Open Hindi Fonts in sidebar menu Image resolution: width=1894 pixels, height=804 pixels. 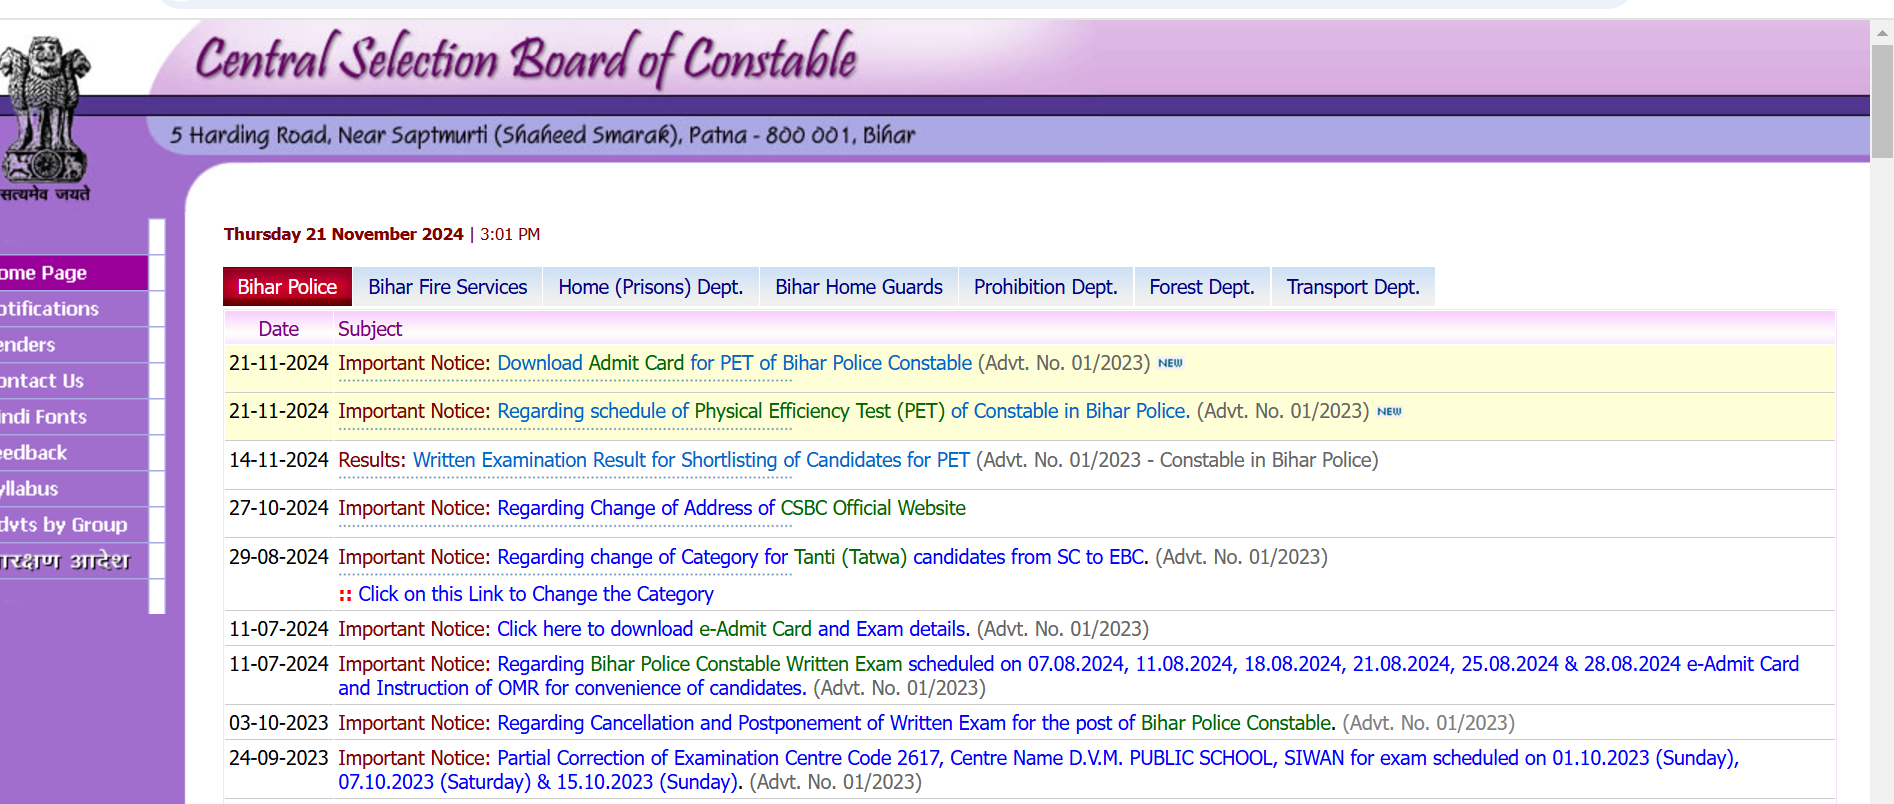(x=74, y=417)
